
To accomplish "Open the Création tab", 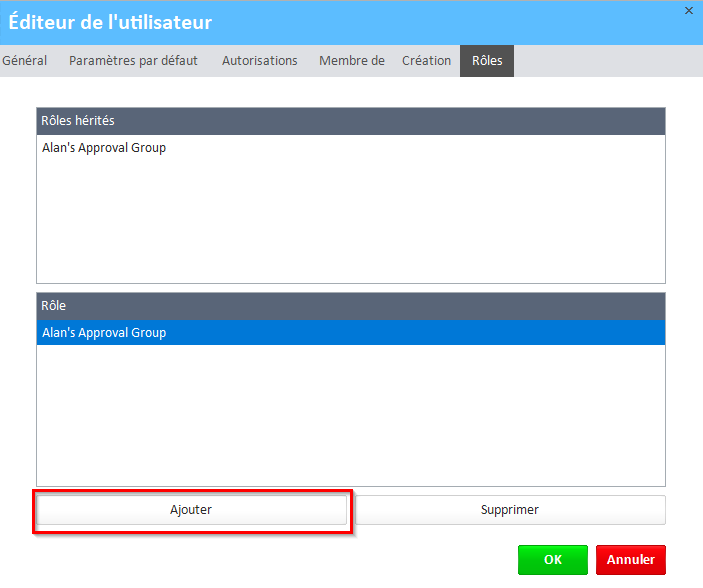I will [426, 61].
